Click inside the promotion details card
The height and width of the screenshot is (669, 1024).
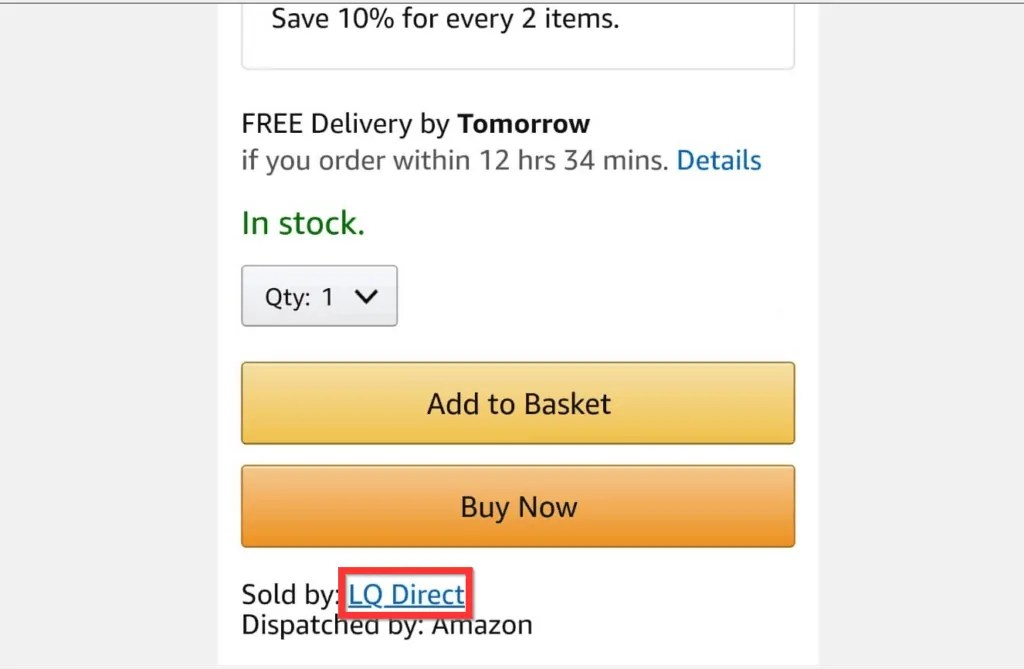click(517, 35)
